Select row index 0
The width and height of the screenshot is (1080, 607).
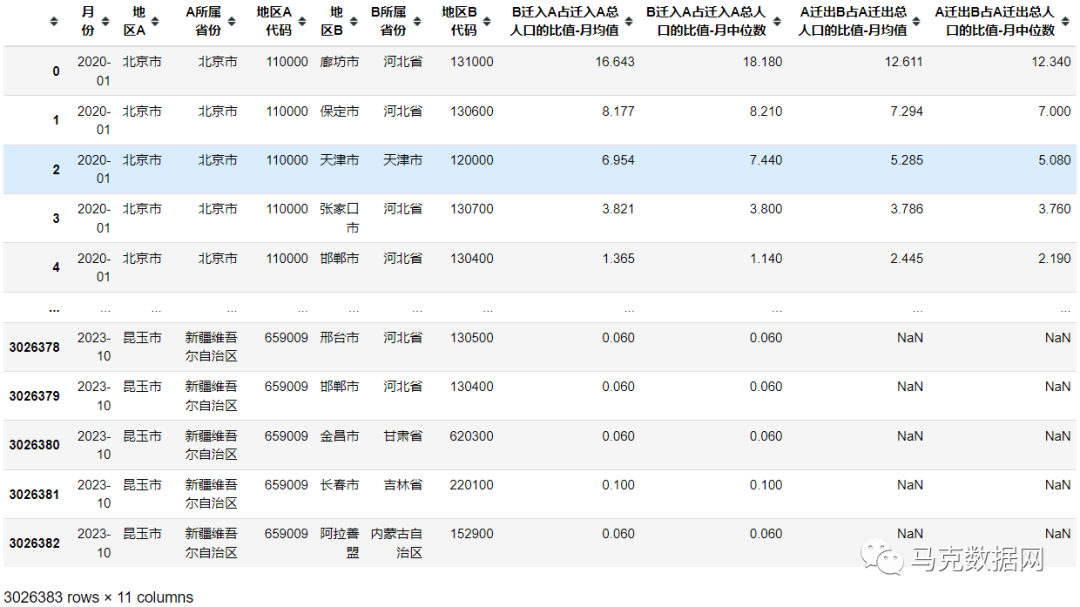tap(56, 71)
